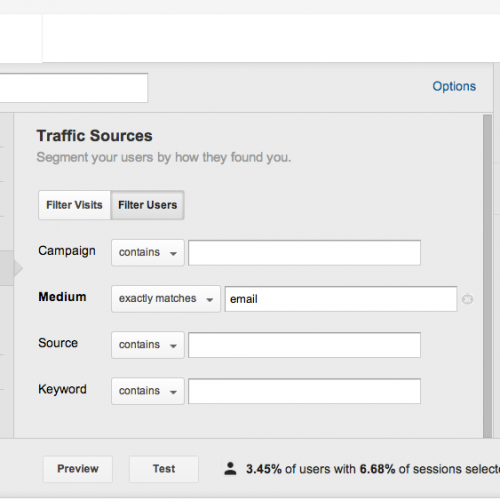Click the vertical scrollbar of the panel
The height and width of the screenshot is (500, 500).
[x=487, y=276]
